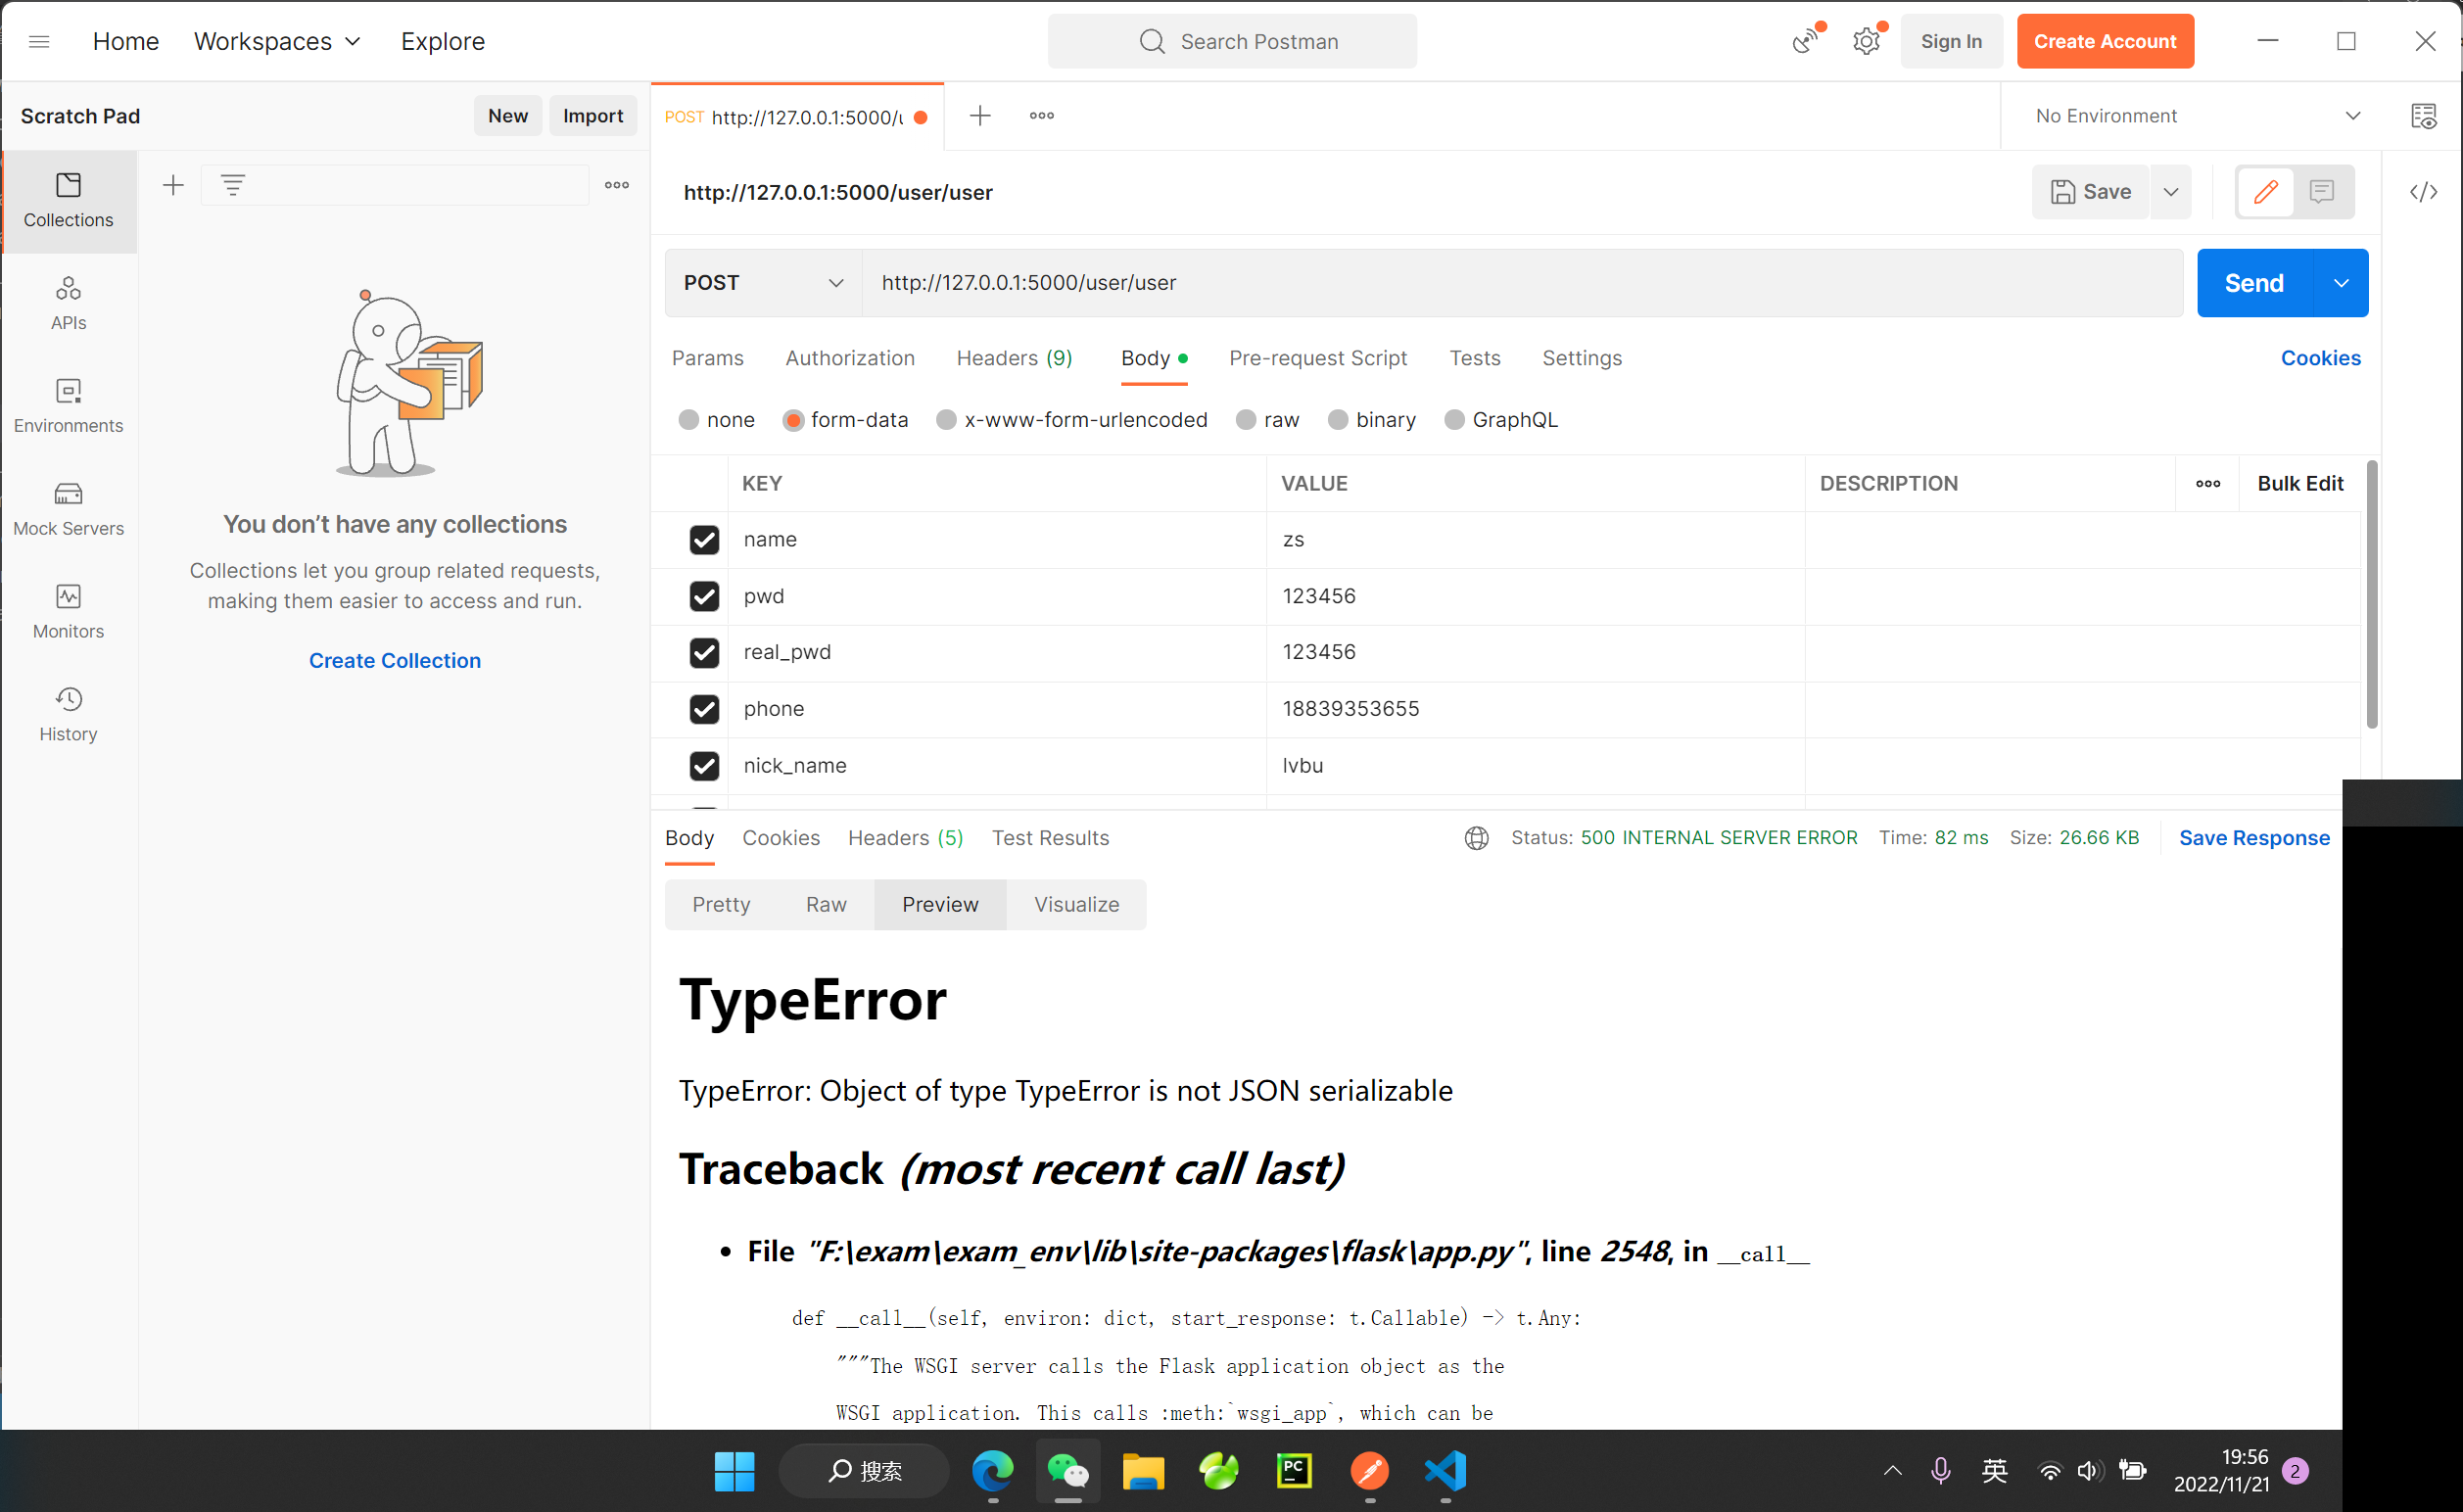The height and width of the screenshot is (1512, 2463).
Task: Click the Windows Start button
Action: click(735, 1471)
